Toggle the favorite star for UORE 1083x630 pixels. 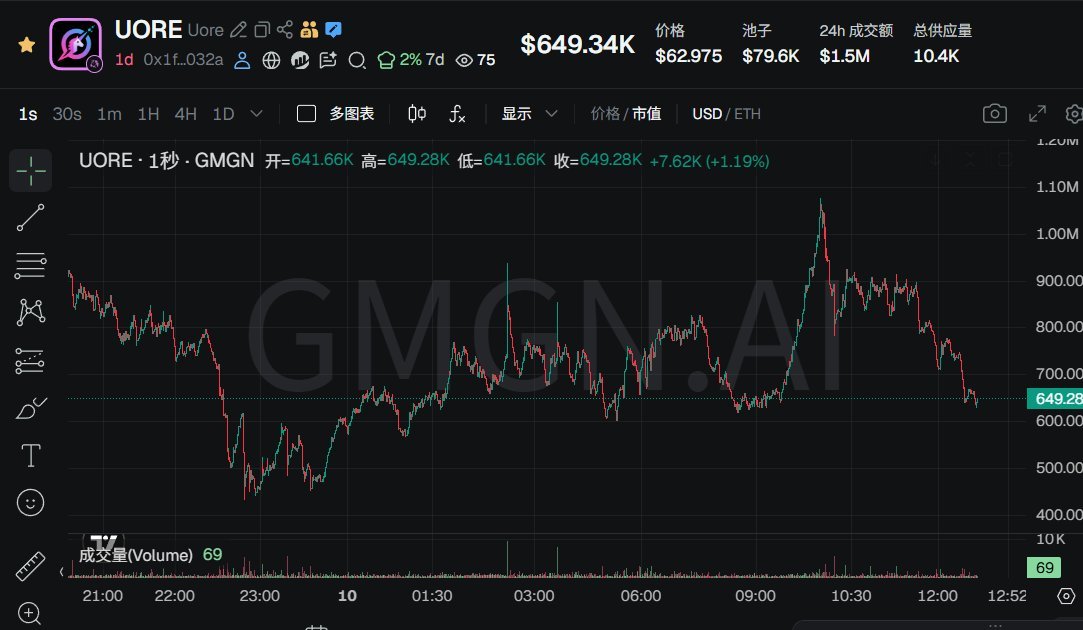click(x=27, y=45)
